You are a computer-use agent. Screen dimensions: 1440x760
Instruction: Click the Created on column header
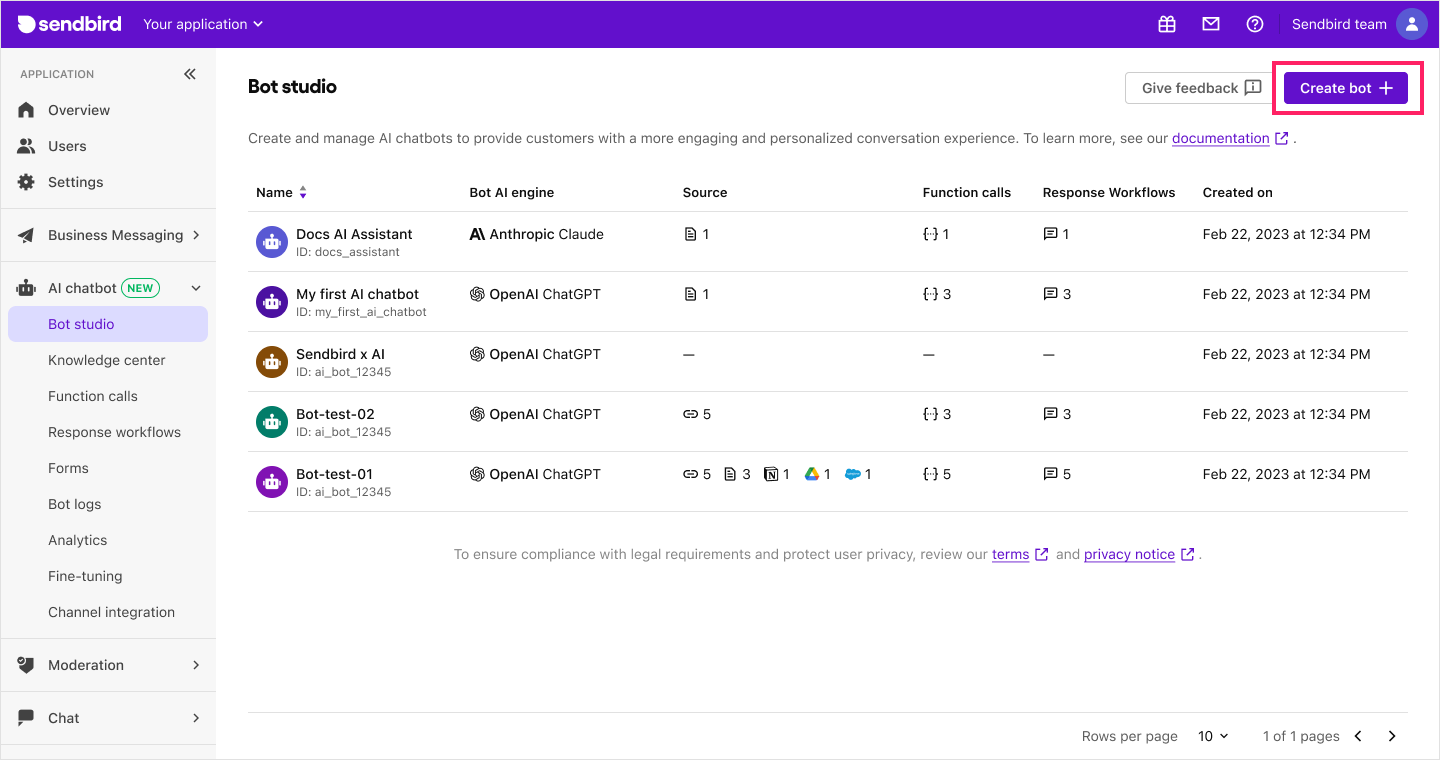(x=1237, y=192)
